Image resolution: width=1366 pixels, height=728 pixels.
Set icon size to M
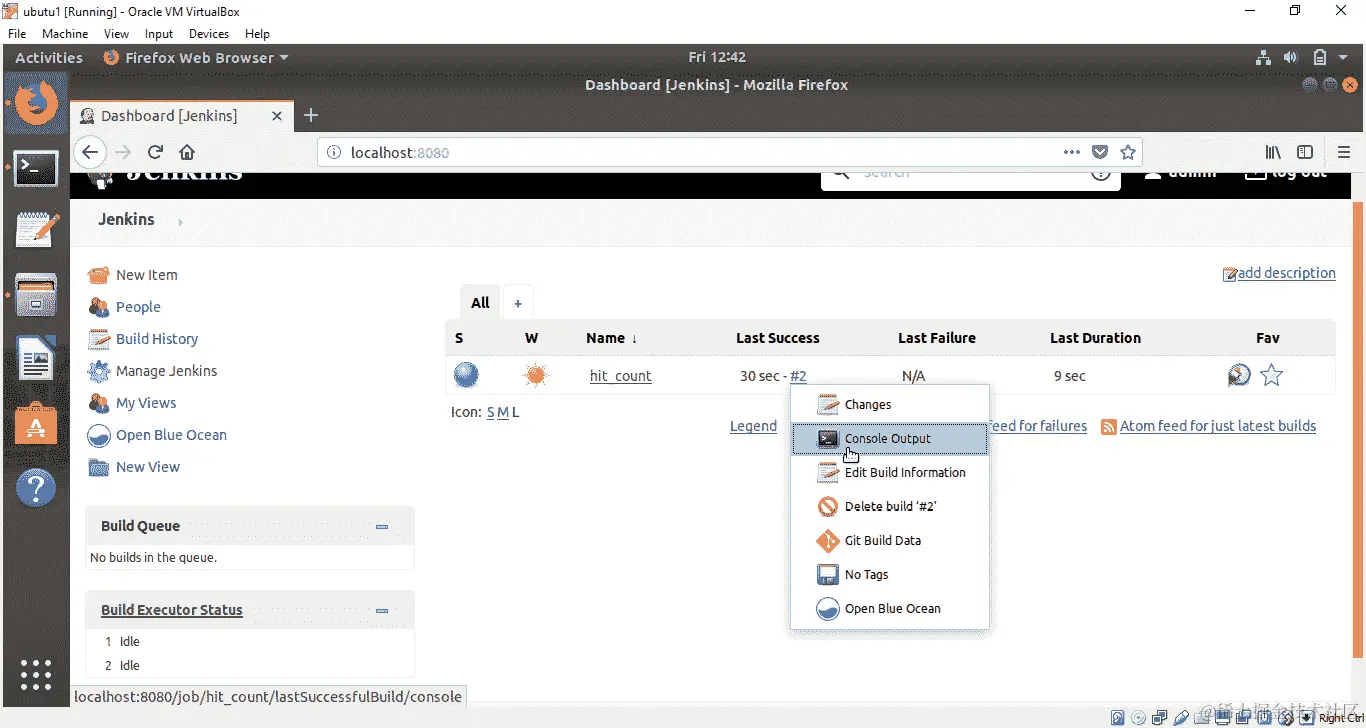pos(503,412)
